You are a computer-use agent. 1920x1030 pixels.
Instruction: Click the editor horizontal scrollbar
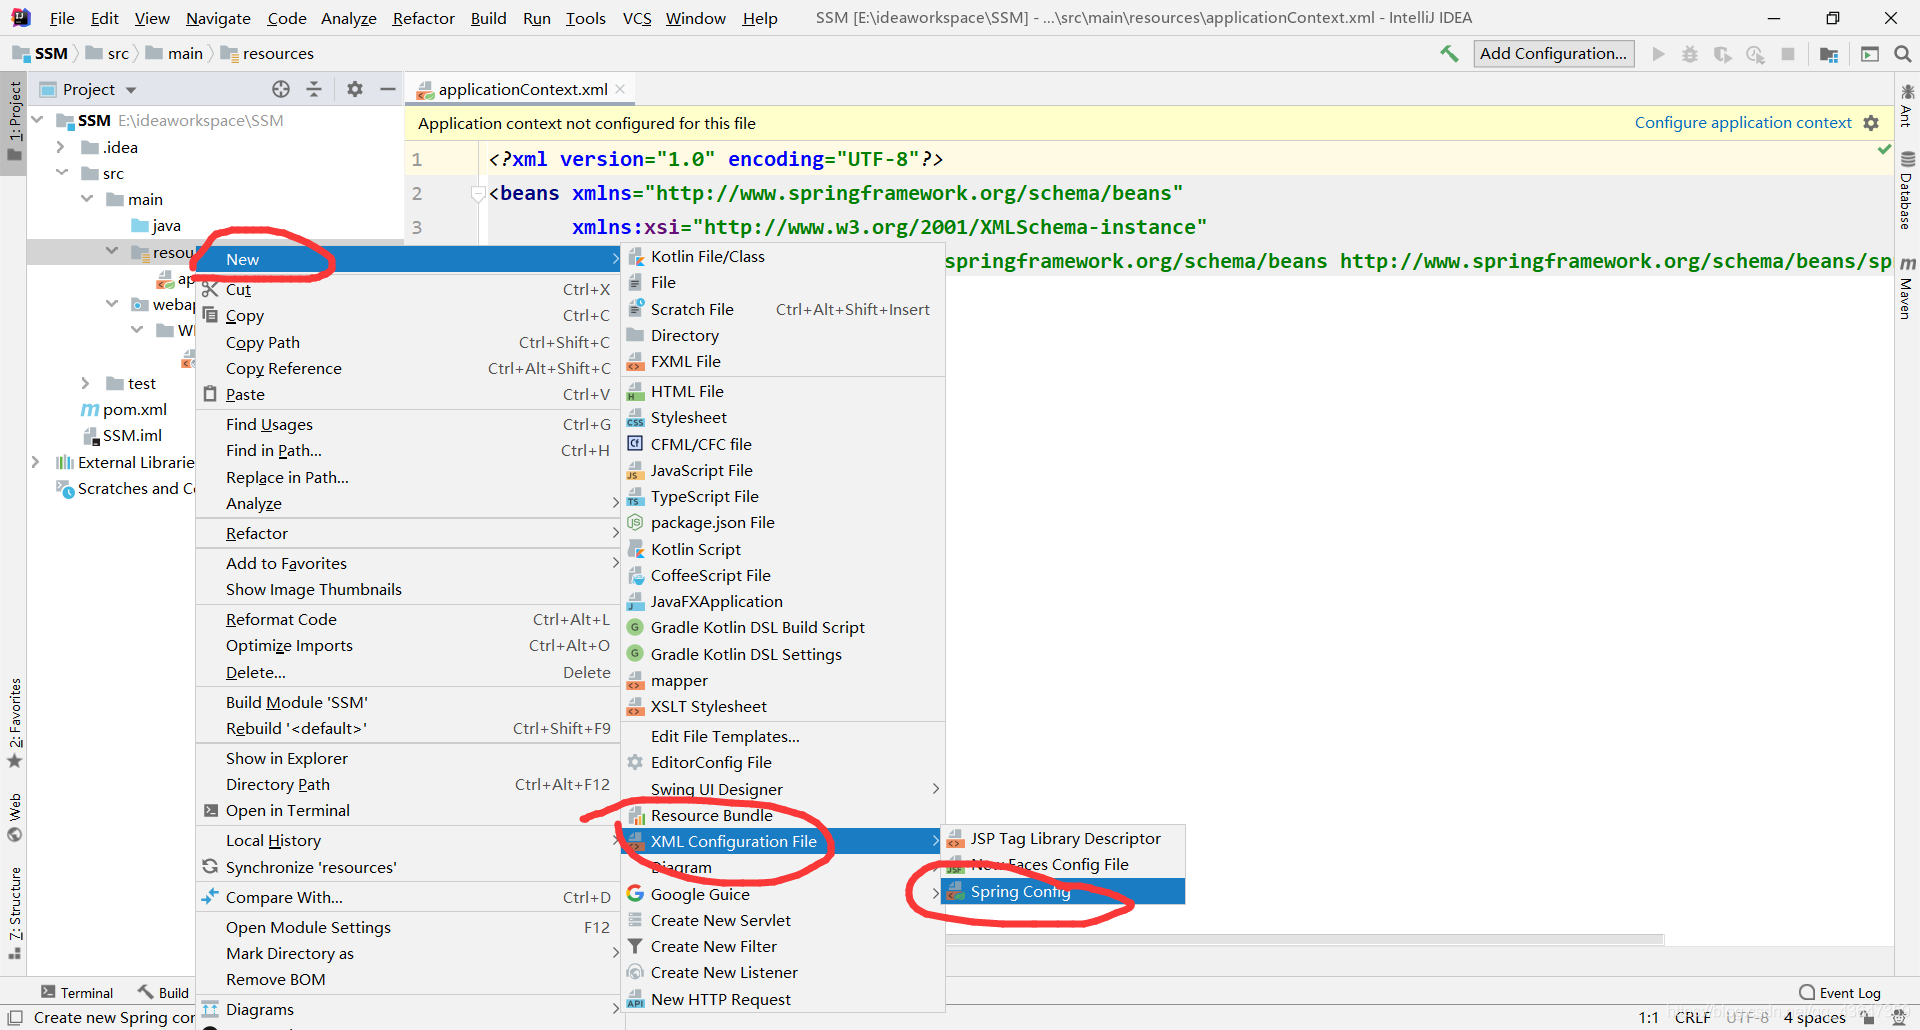1304,939
